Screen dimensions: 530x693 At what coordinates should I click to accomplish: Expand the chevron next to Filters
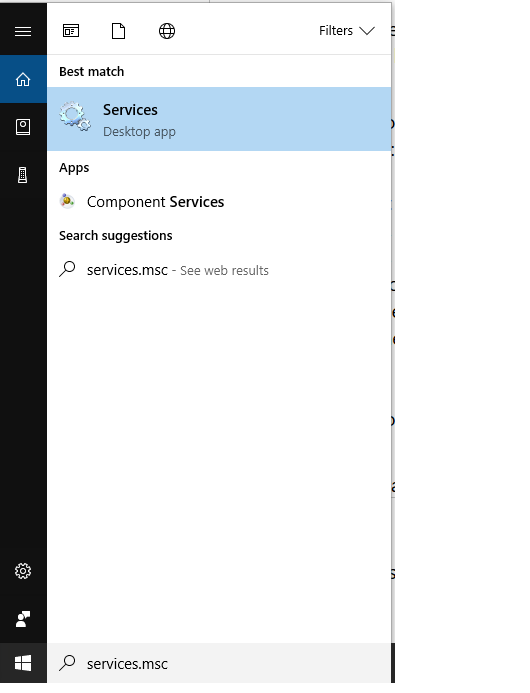367,30
